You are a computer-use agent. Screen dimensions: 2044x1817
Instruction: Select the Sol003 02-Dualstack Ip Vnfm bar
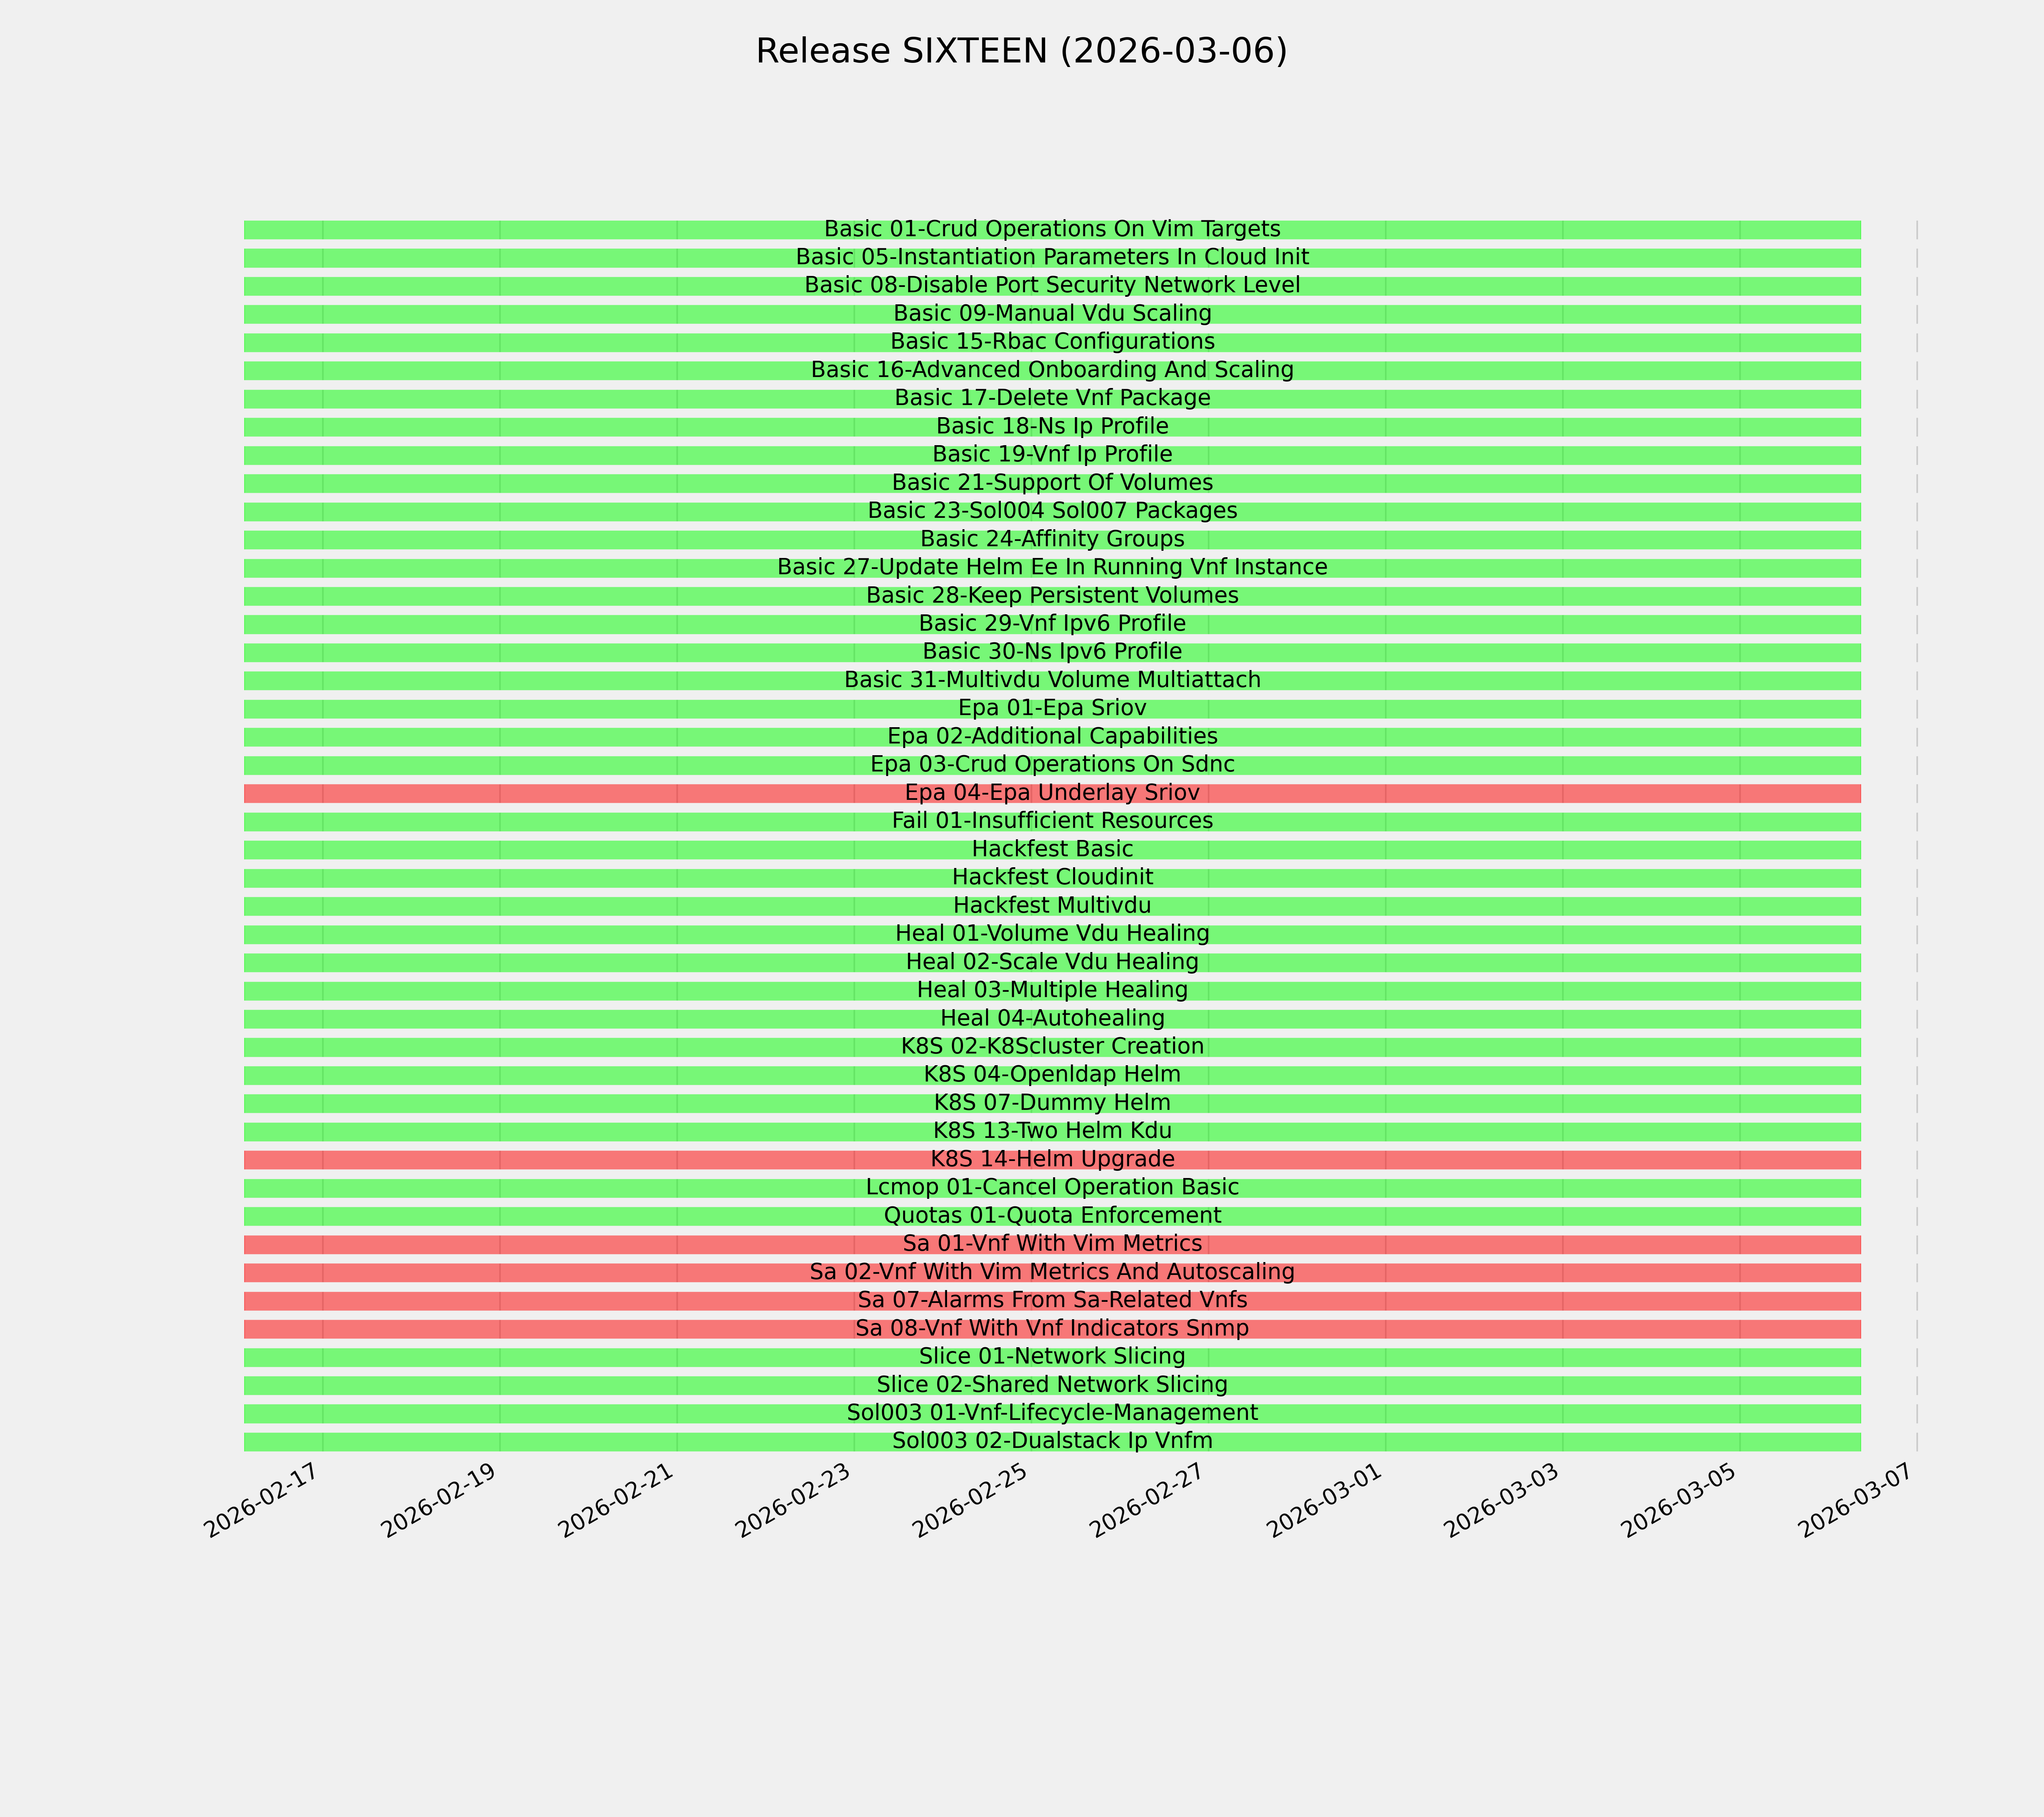click(1052, 1442)
